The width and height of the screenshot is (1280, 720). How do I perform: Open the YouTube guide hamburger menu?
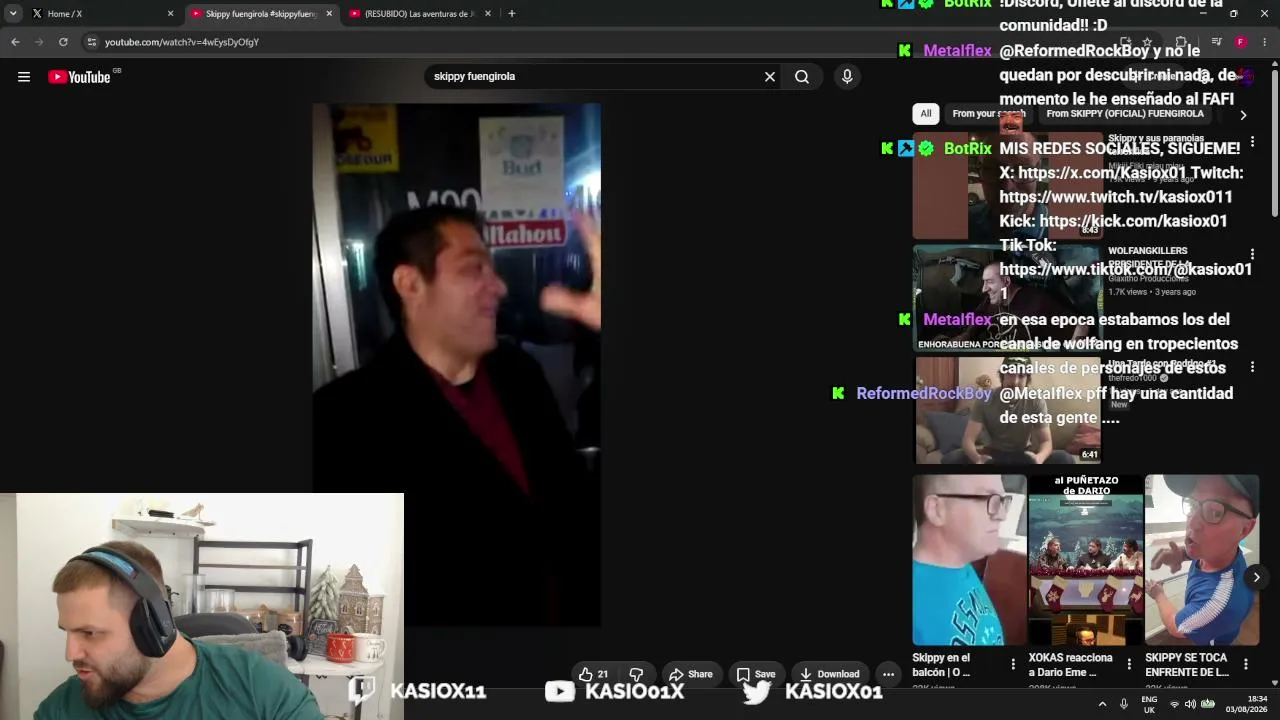tap(24, 77)
